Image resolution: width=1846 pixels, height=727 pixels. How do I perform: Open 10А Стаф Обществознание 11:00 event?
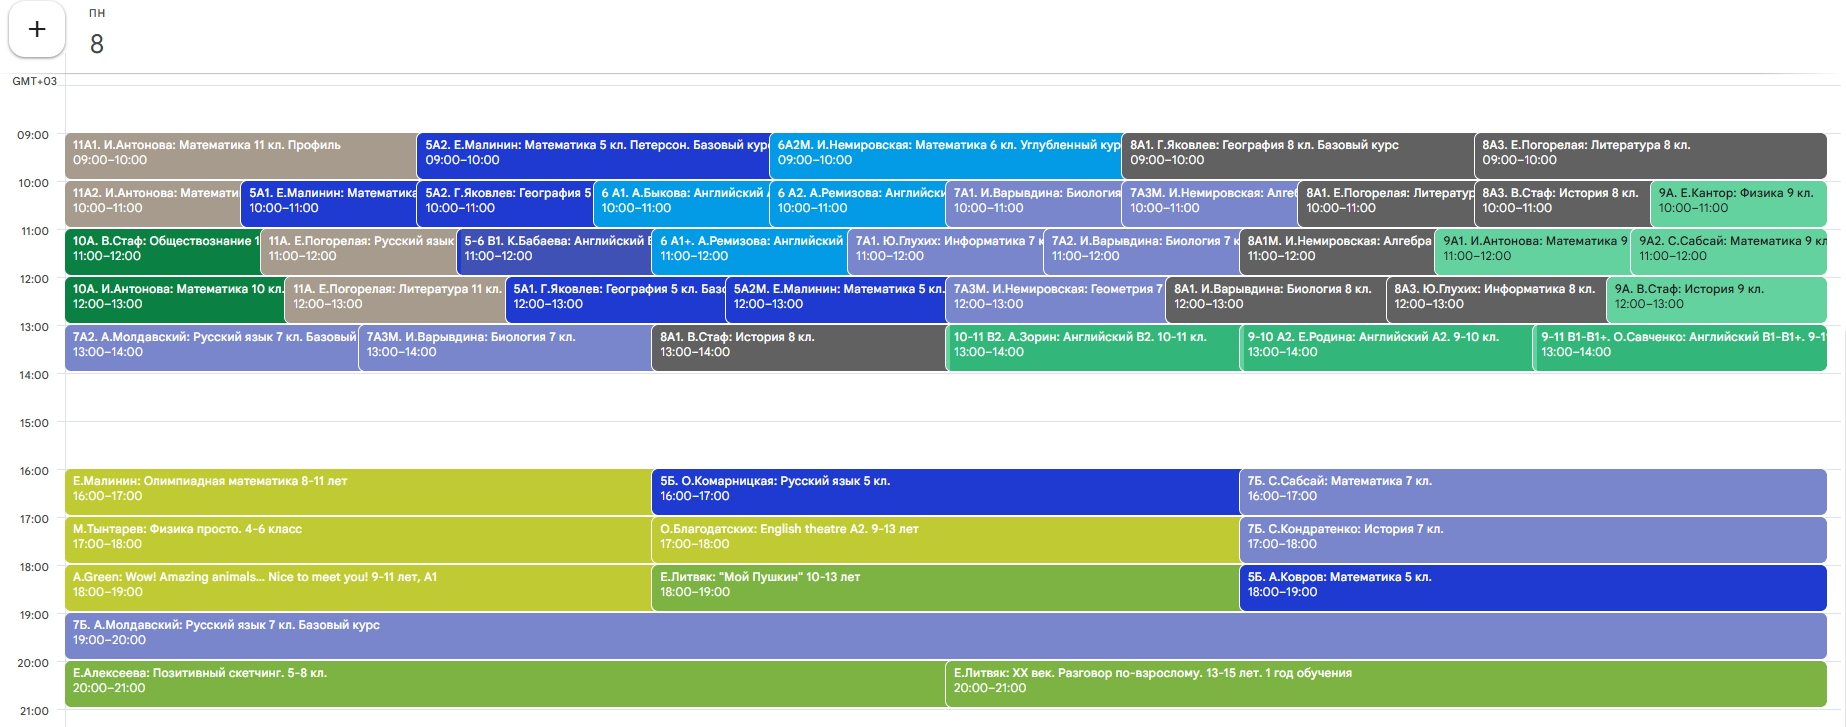click(162, 250)
